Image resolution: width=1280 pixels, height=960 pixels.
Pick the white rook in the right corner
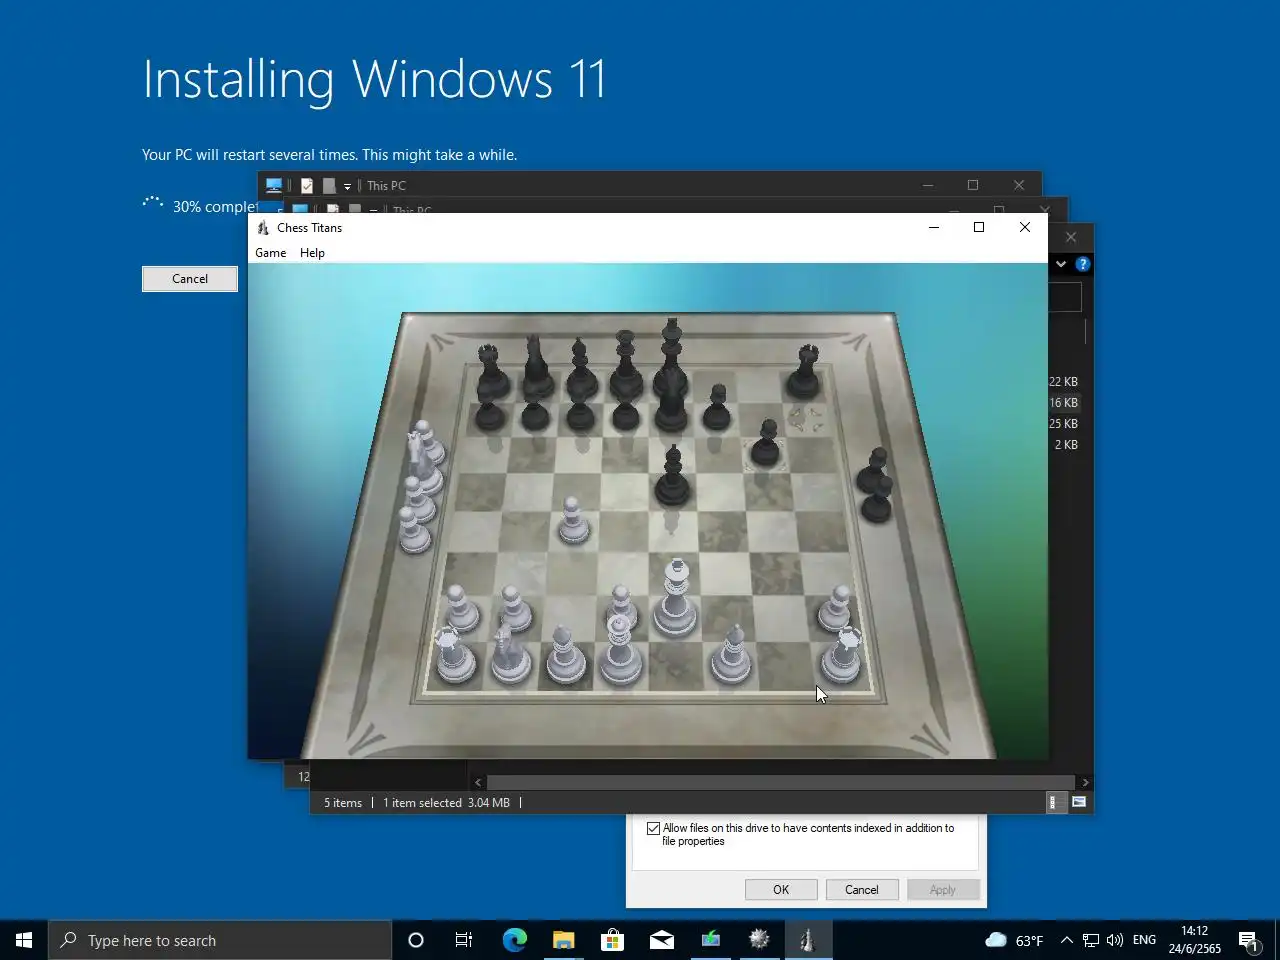coord(842,655)
